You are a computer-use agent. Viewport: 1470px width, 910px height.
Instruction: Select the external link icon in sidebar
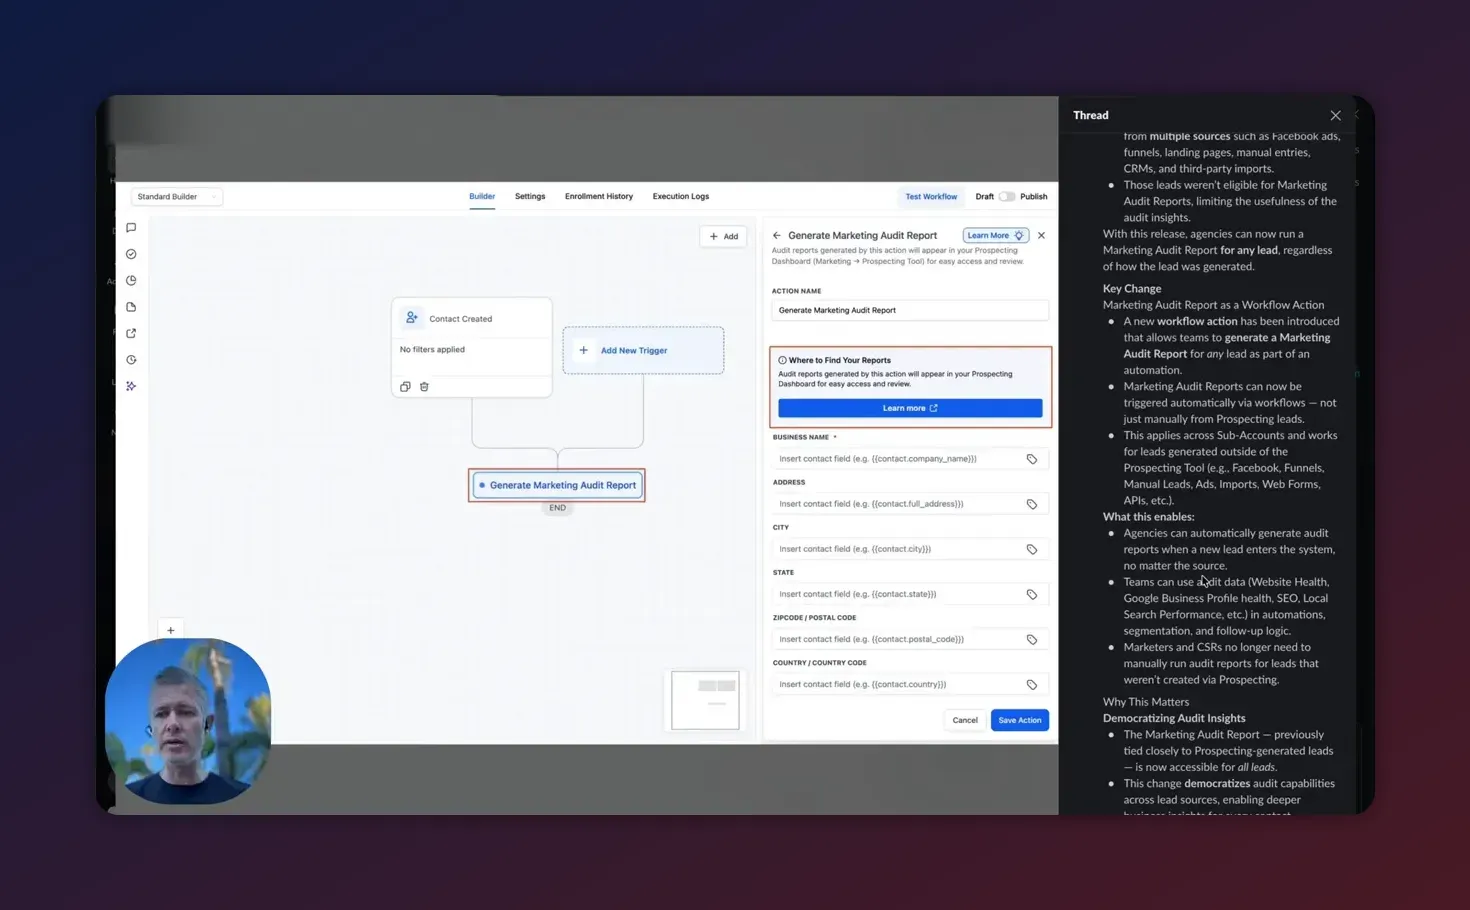tap(131, 333)
